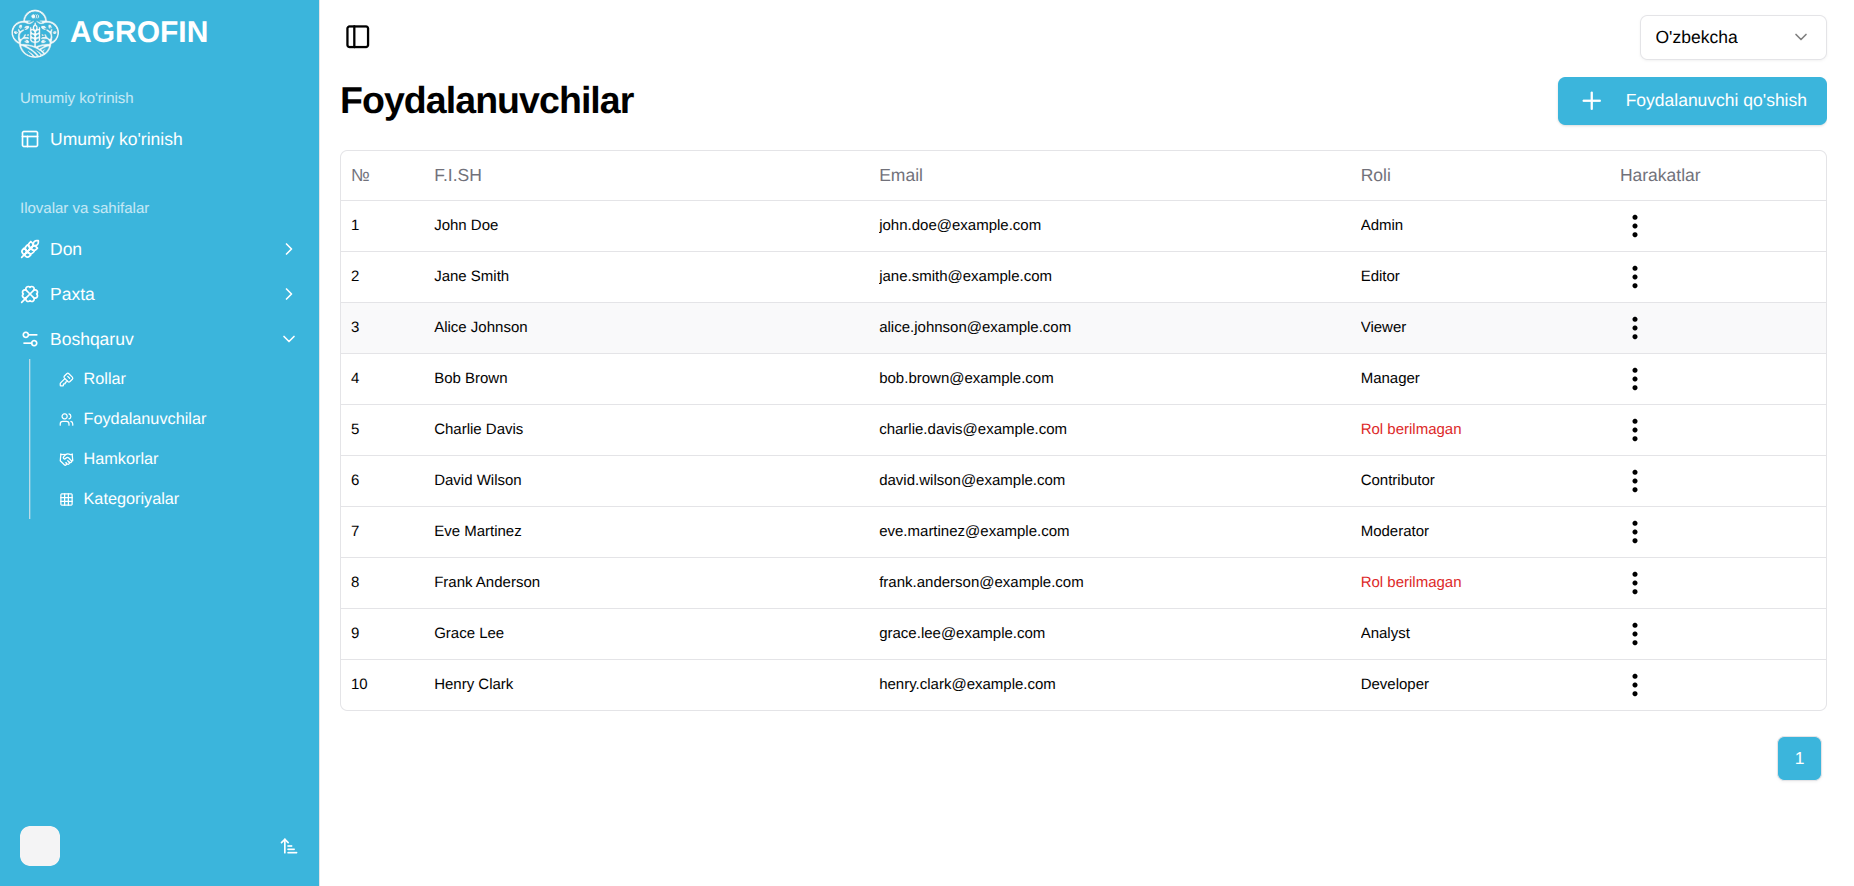
Task: Click the AGROFIN logo icon
Action: tap(35, 33)
